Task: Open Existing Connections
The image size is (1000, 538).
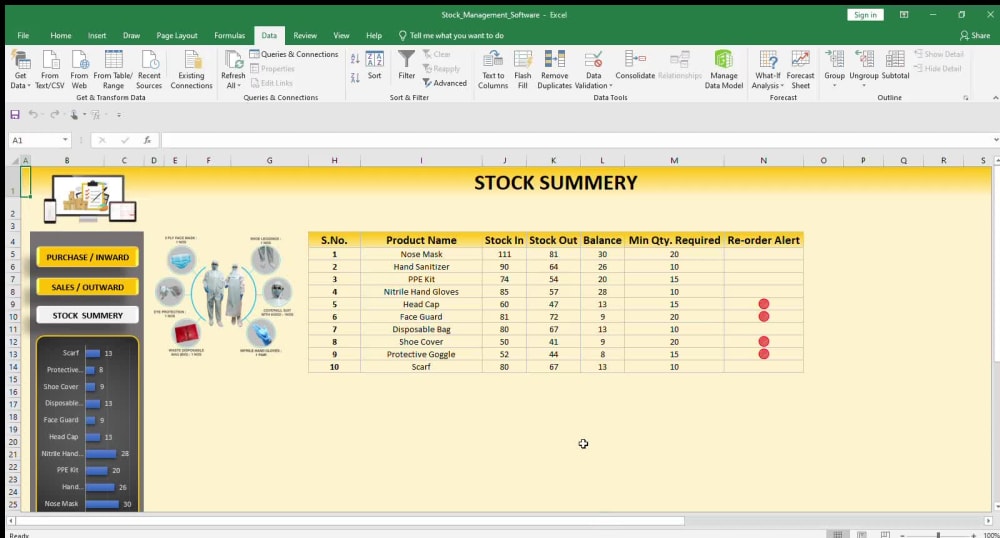Action: pos(191,69)
